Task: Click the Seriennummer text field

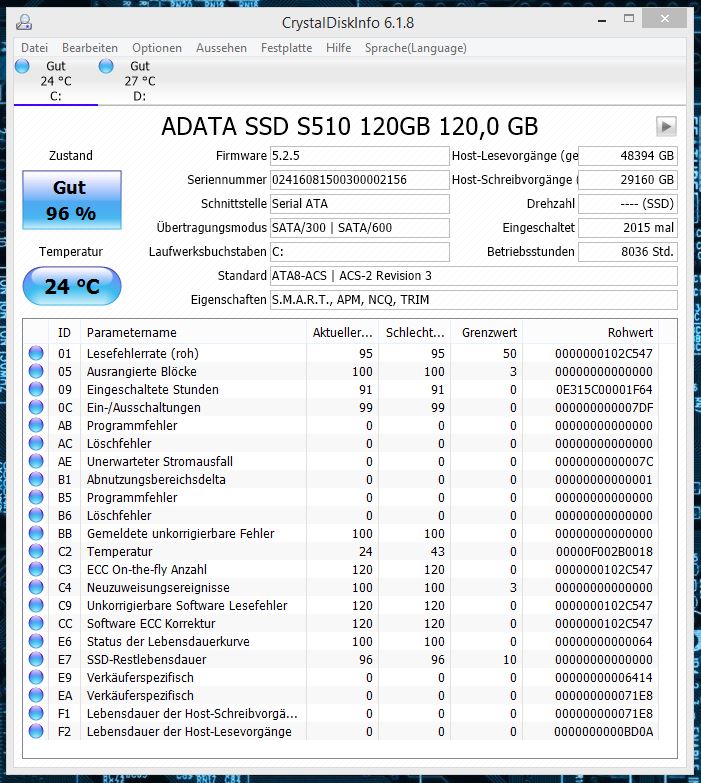Action: click(359, 180)
